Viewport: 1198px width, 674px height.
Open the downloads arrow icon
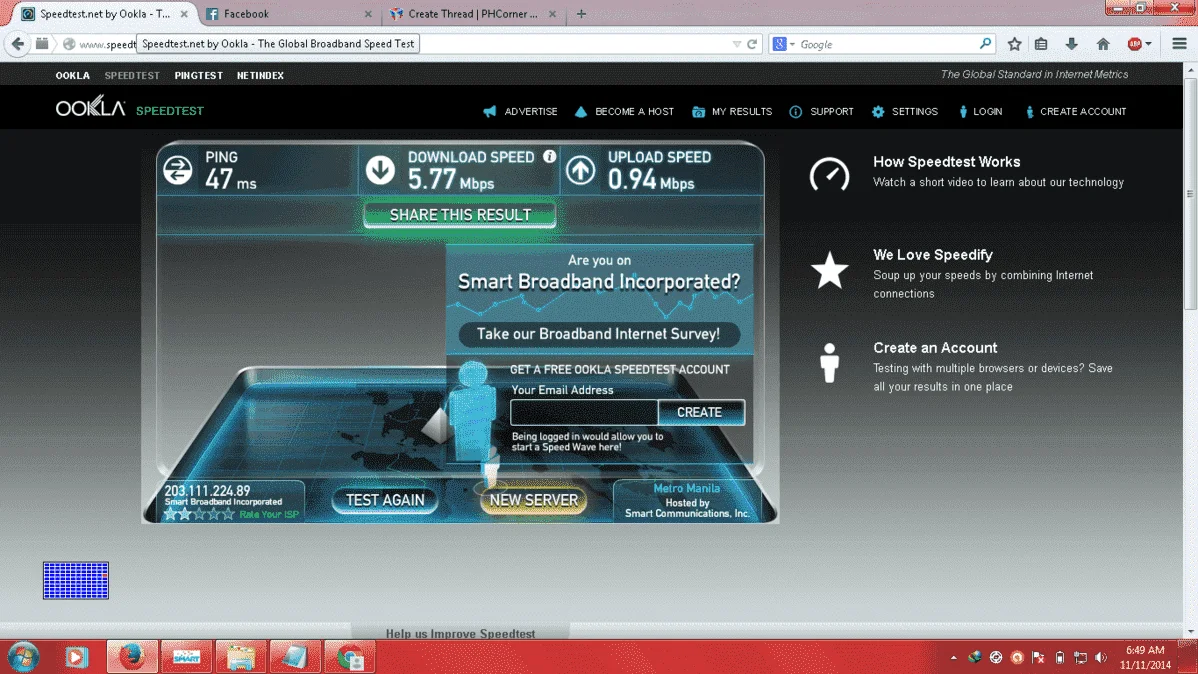[x=1072, y=44]
